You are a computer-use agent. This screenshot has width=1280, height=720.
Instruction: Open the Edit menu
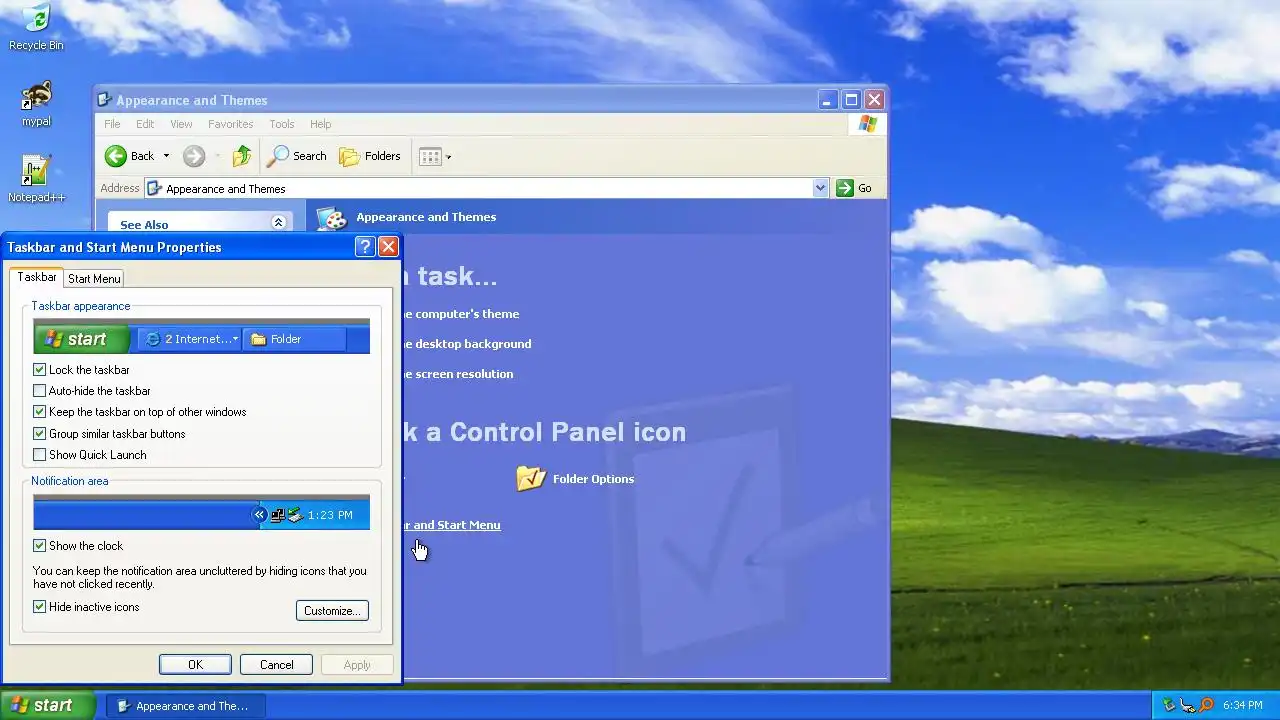145,124
